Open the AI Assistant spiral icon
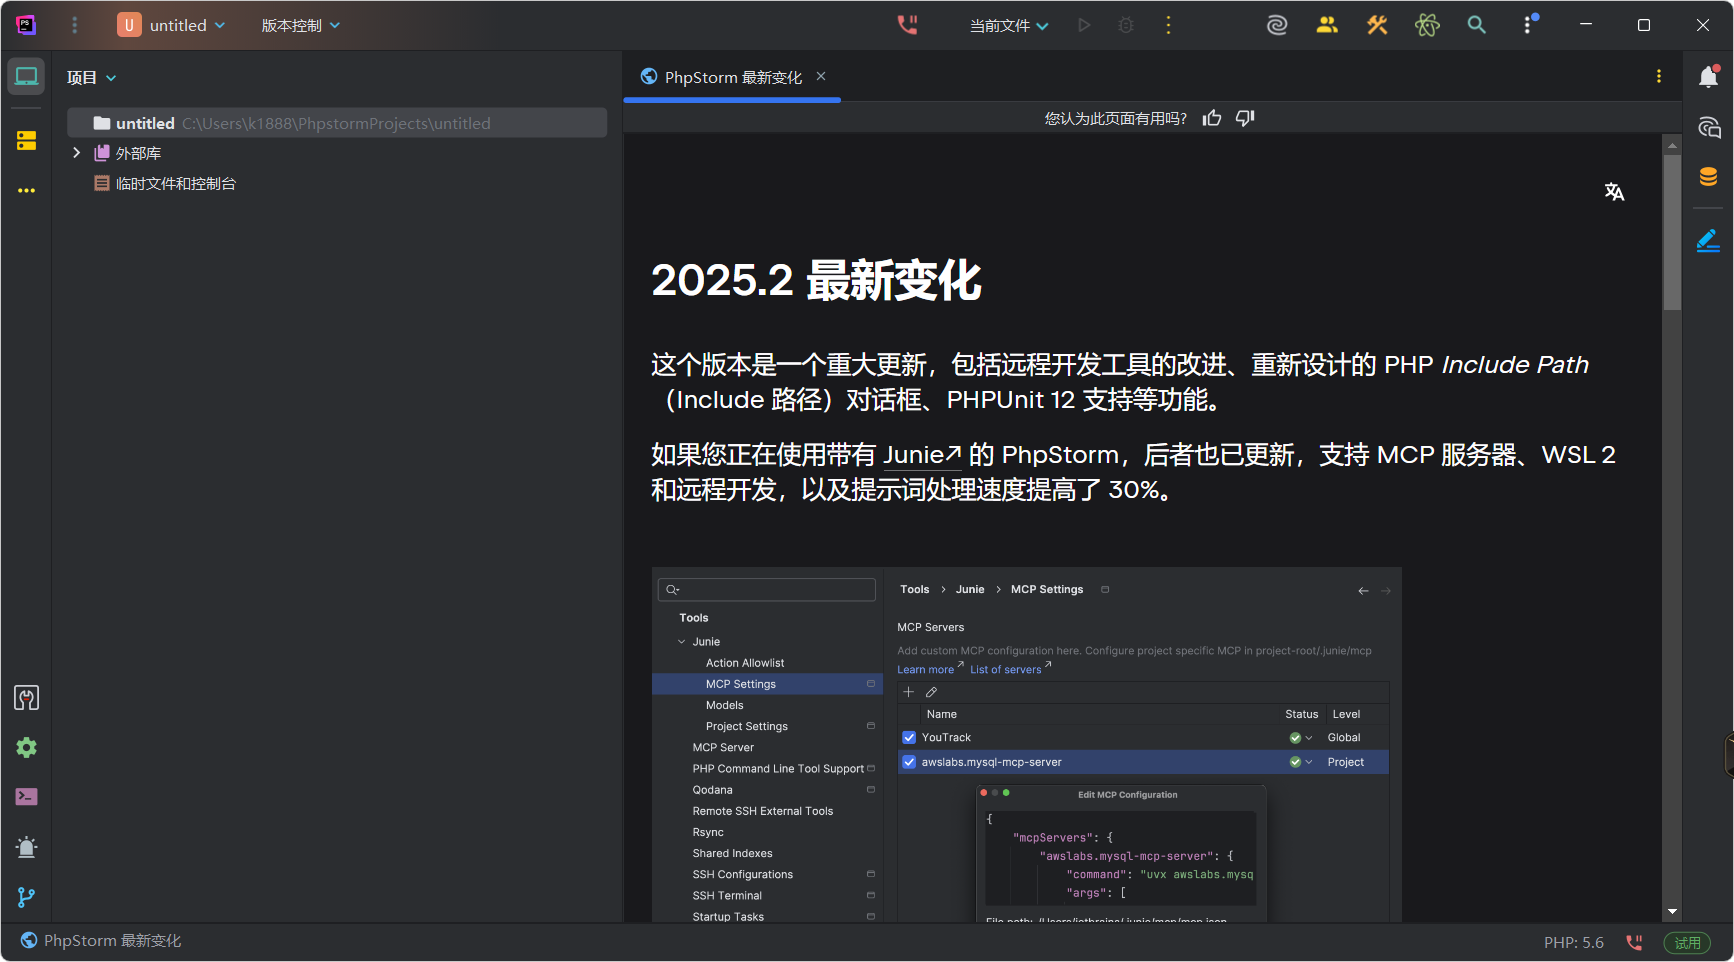This screenshot has width=1734, height=962. 1277,25
